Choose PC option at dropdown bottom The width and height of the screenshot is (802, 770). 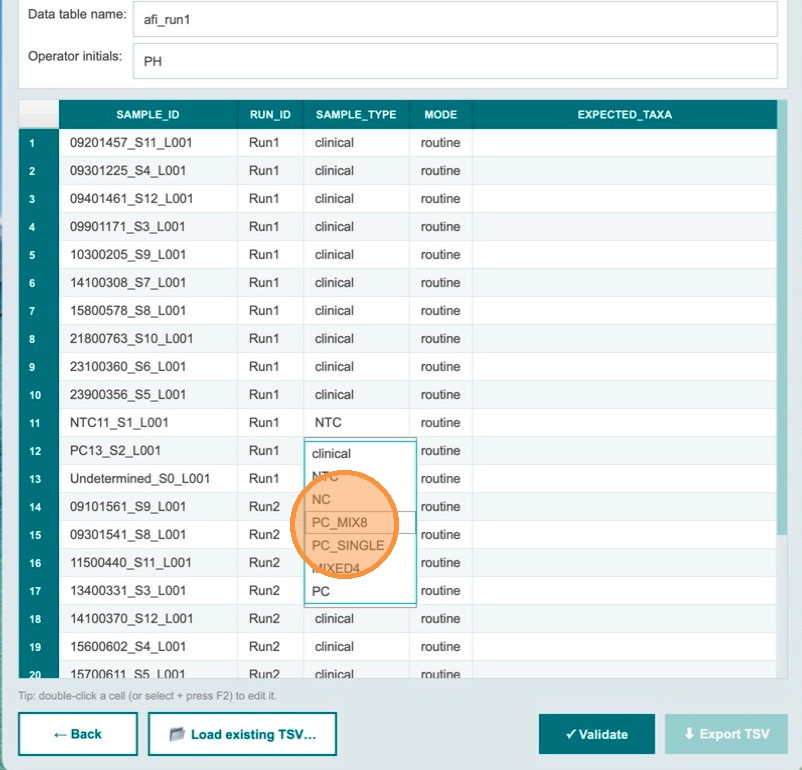coord(360,591)
